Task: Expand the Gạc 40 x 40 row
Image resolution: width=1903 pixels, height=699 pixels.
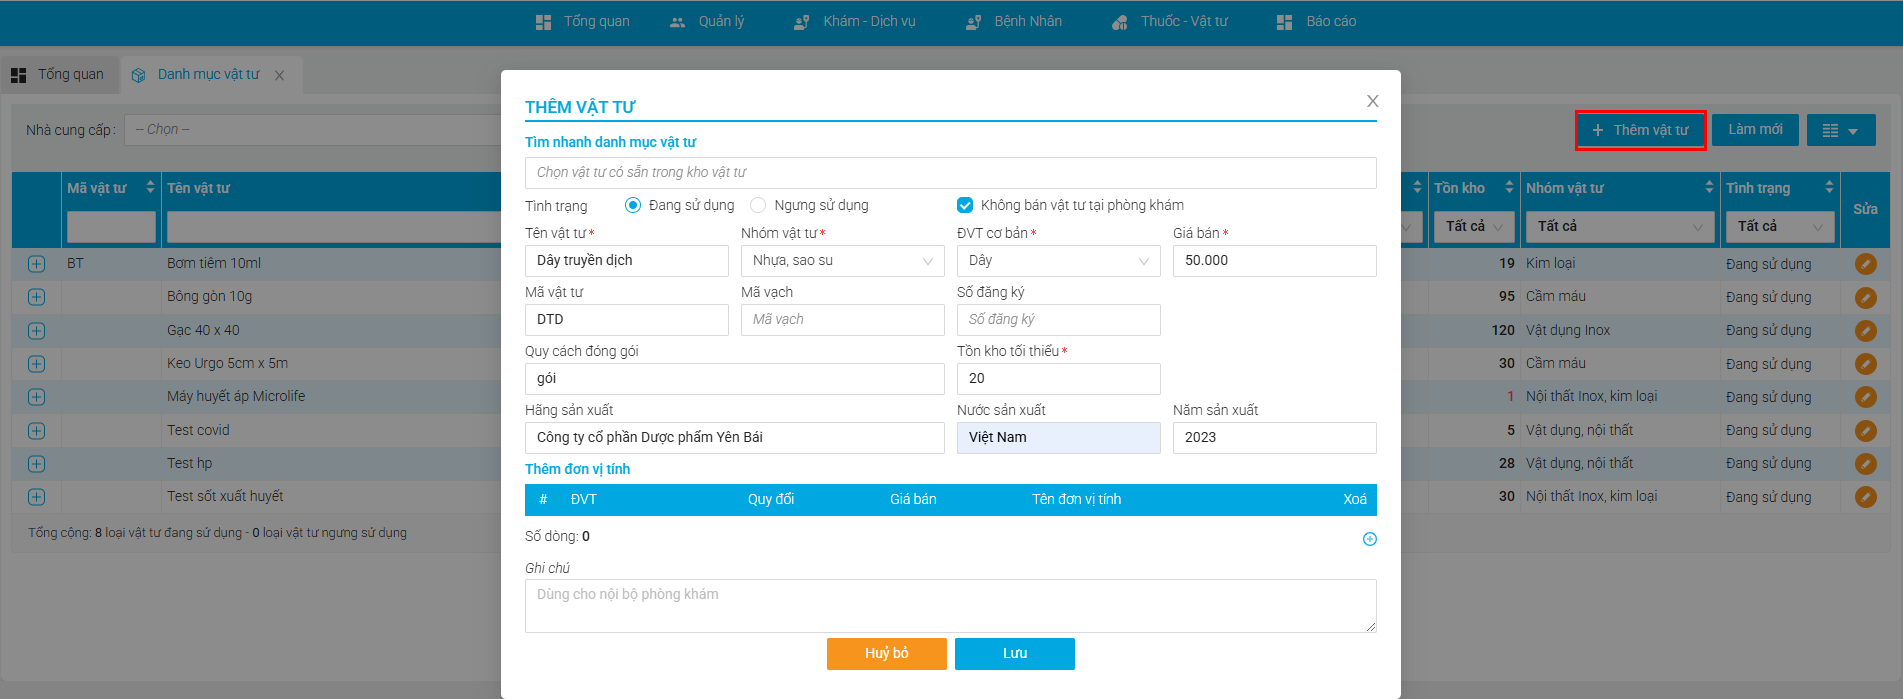Action: point(37,331)
